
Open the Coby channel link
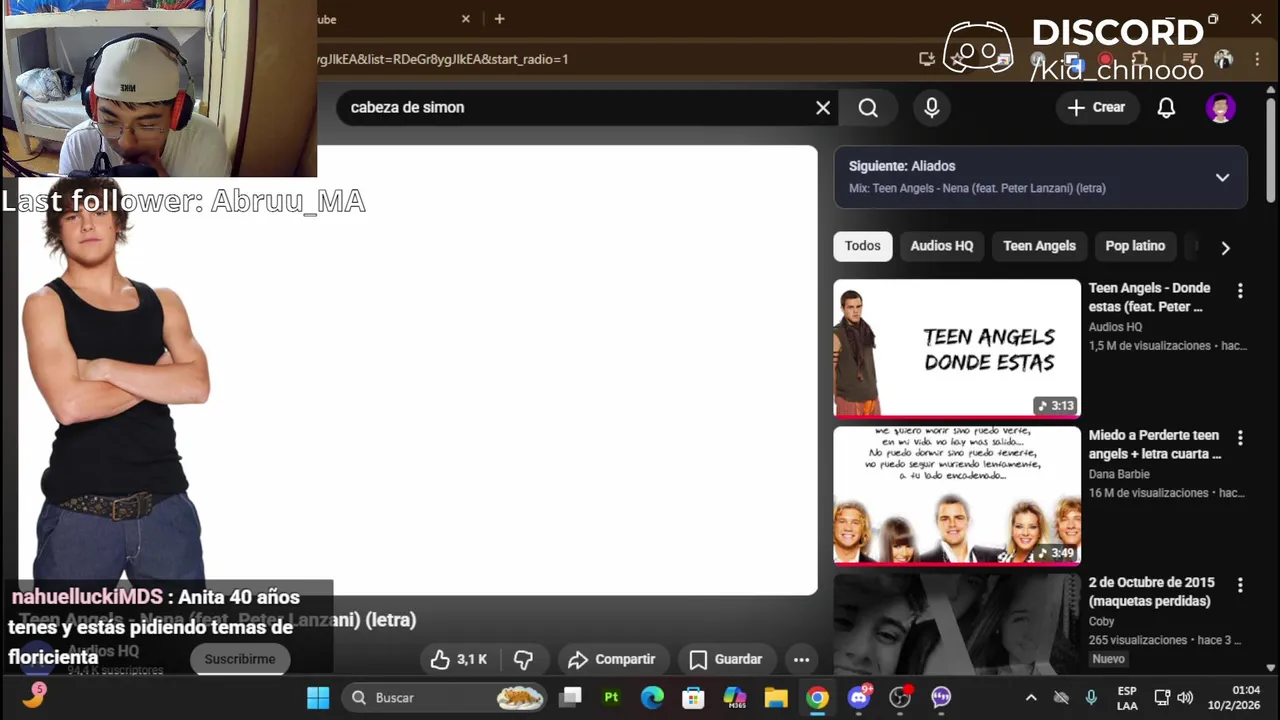point(1101,621)
